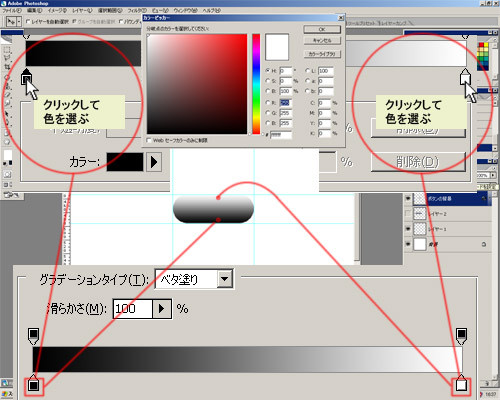
Task: Select the Move tool in options bar
Action: click(11, 22)
